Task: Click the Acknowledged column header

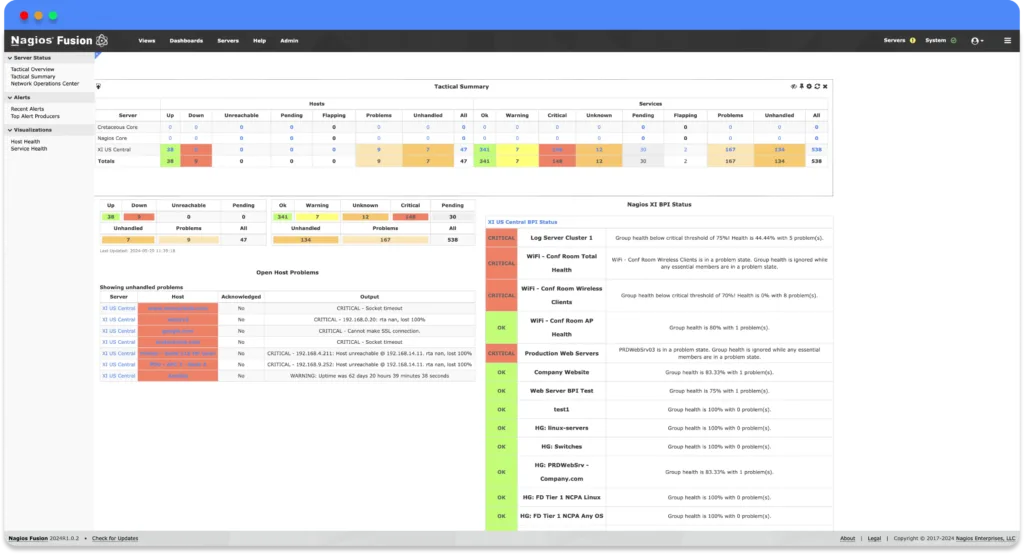Action: coord(241,297)
